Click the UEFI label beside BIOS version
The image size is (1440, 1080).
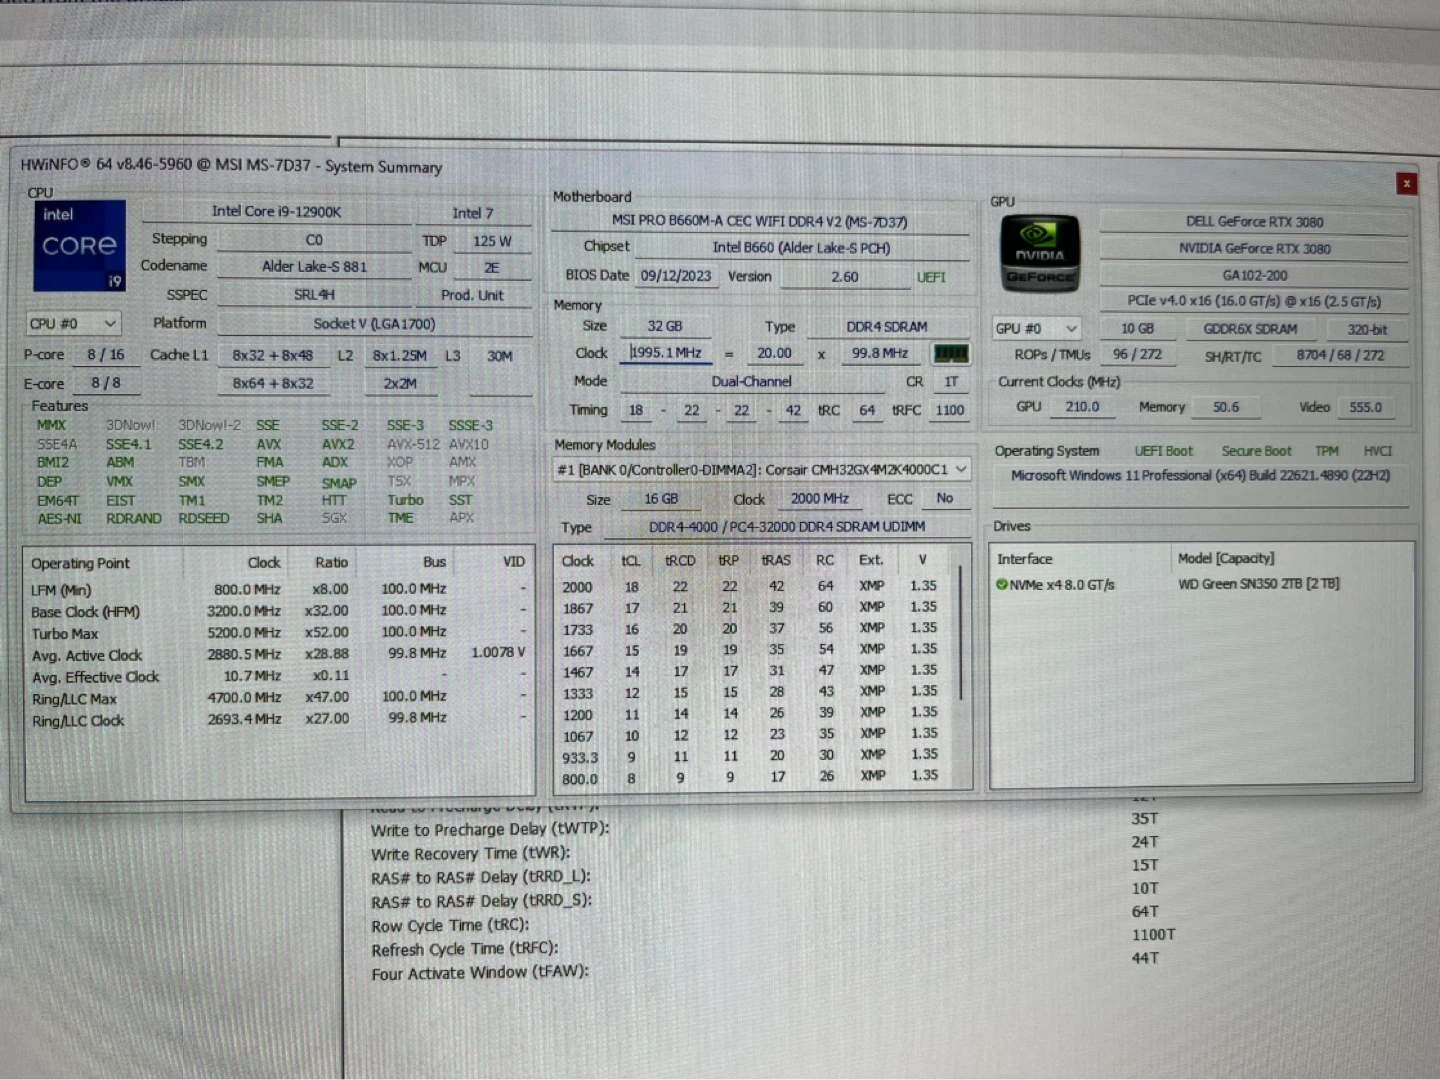(931, 277)
